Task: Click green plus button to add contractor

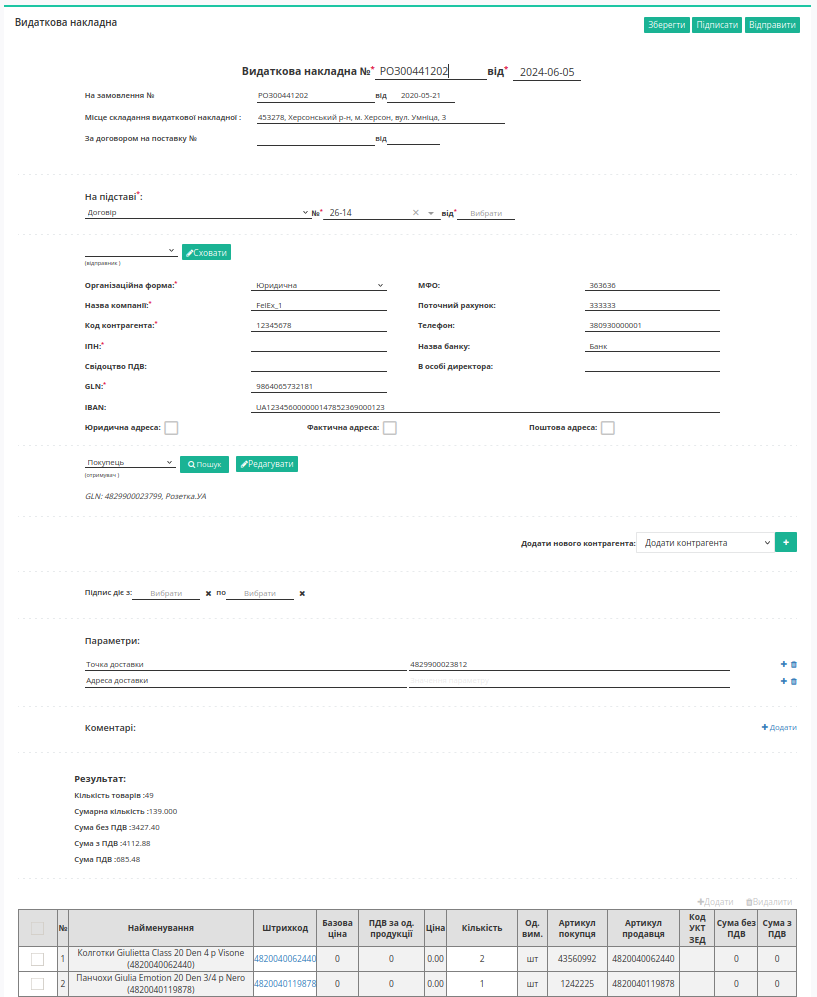Action: [786, 542]
